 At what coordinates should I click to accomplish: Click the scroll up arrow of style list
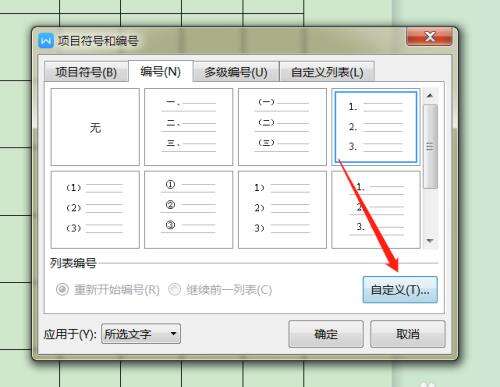430,96
